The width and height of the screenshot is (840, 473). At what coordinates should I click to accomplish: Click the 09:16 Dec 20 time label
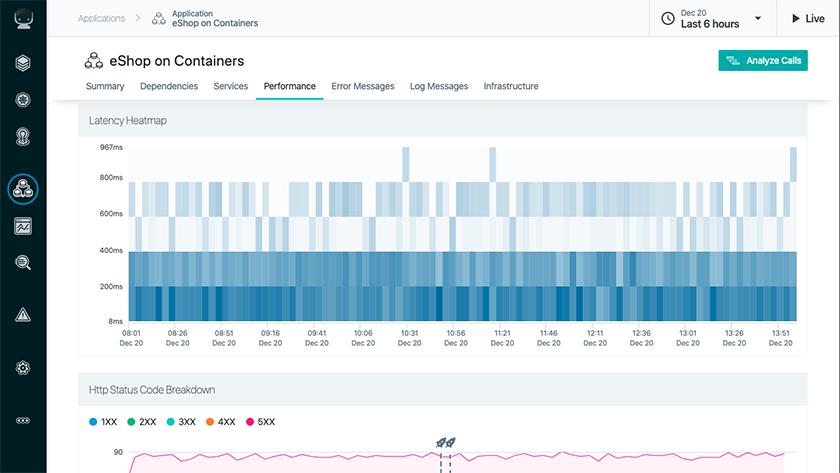271,338
